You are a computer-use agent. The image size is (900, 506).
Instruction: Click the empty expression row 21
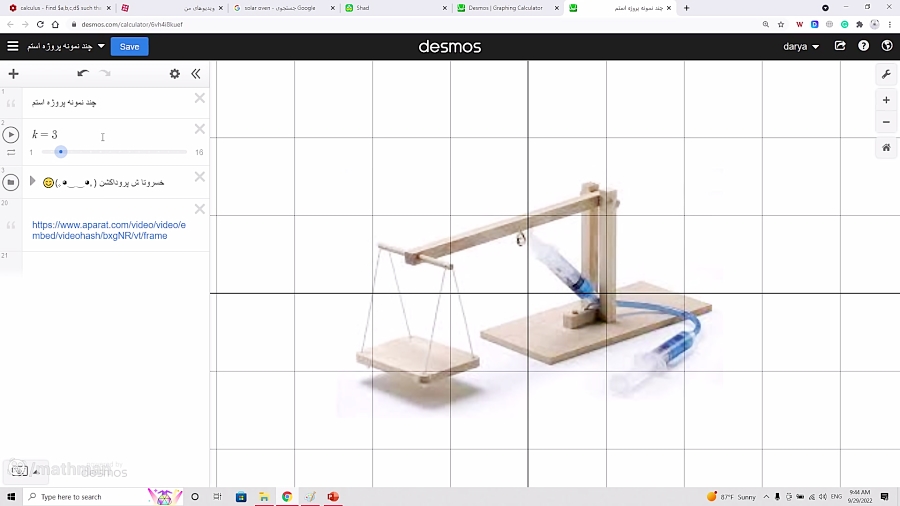click(115, 263)
